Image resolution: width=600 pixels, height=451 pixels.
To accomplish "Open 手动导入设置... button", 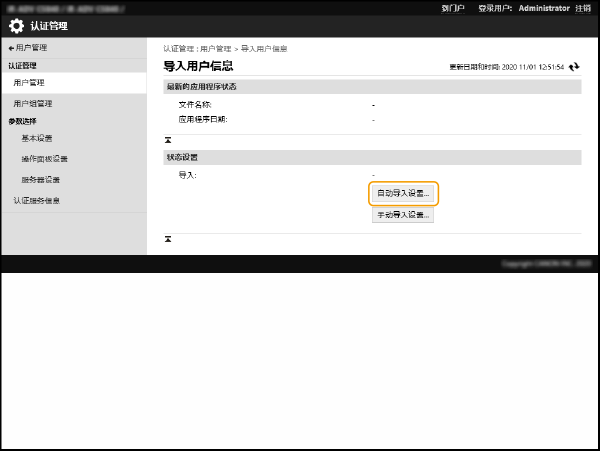I will tap(402, 215).
